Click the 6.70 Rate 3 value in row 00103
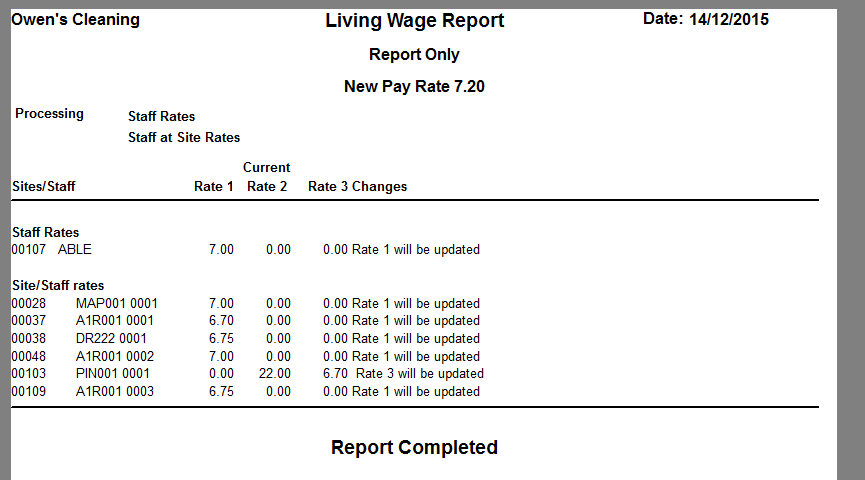This screenshot has width=865, height=480. [335, 374]
